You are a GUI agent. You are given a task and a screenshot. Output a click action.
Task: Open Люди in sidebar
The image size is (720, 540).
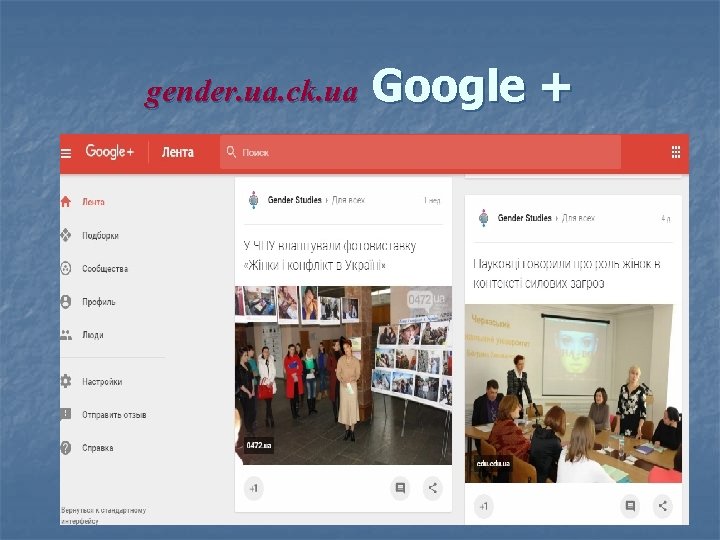[93, 335]
